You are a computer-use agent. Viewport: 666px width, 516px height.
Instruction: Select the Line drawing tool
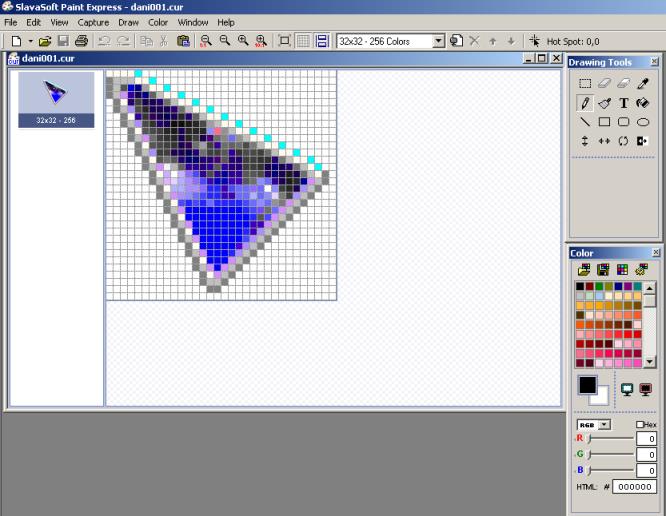tap(585, 122)
